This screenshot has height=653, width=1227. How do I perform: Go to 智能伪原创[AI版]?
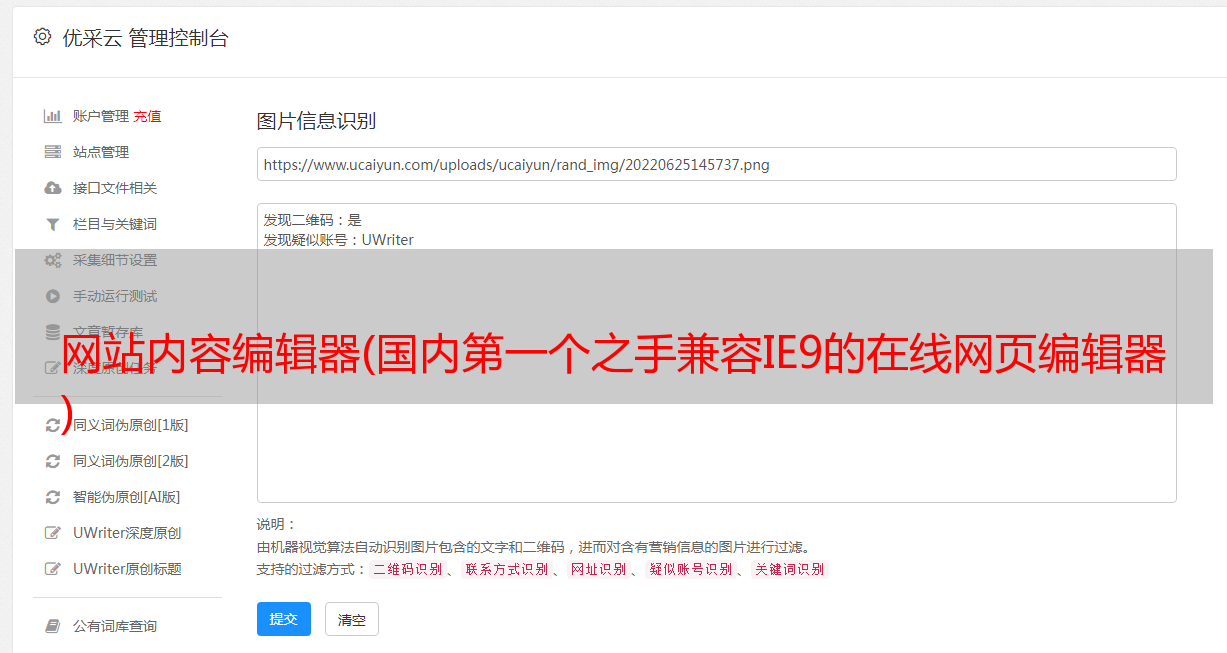[126, 497]
